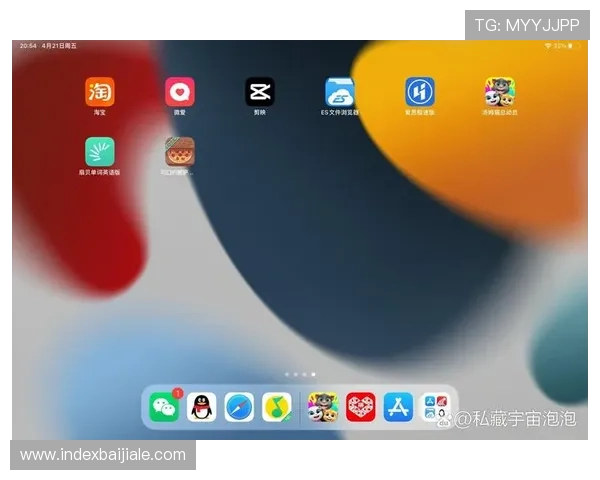Open the Taobao app
The image size is (600, 480).
[x=100, y=92]
